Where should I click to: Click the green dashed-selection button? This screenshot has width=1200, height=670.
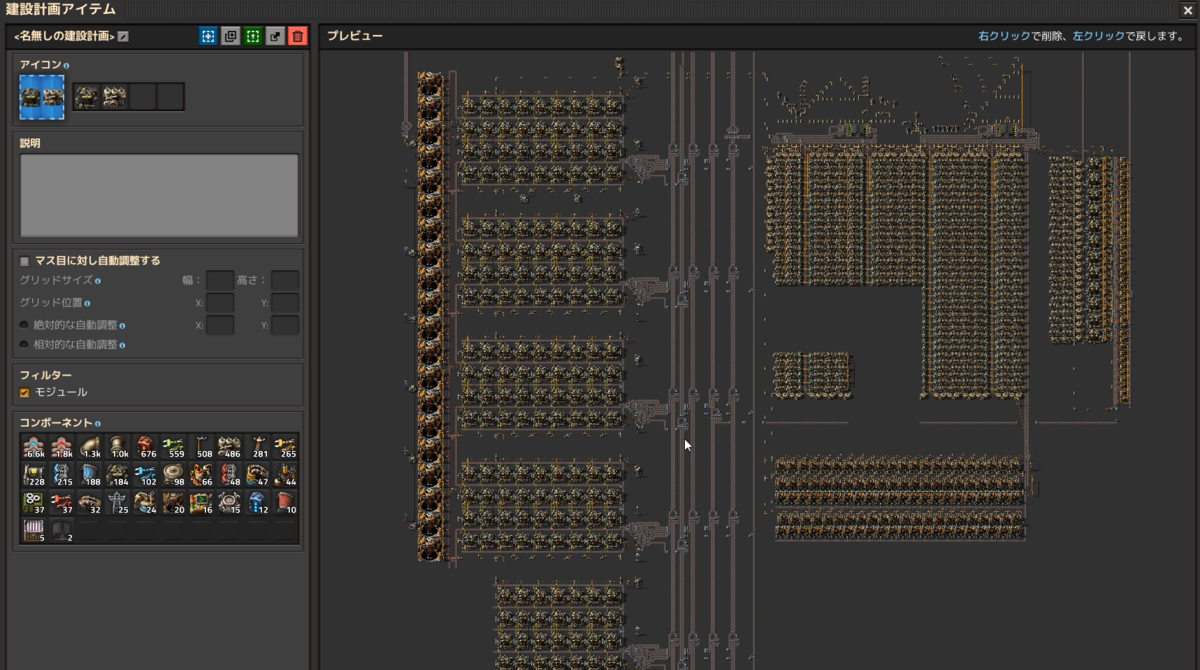[253, 36]
